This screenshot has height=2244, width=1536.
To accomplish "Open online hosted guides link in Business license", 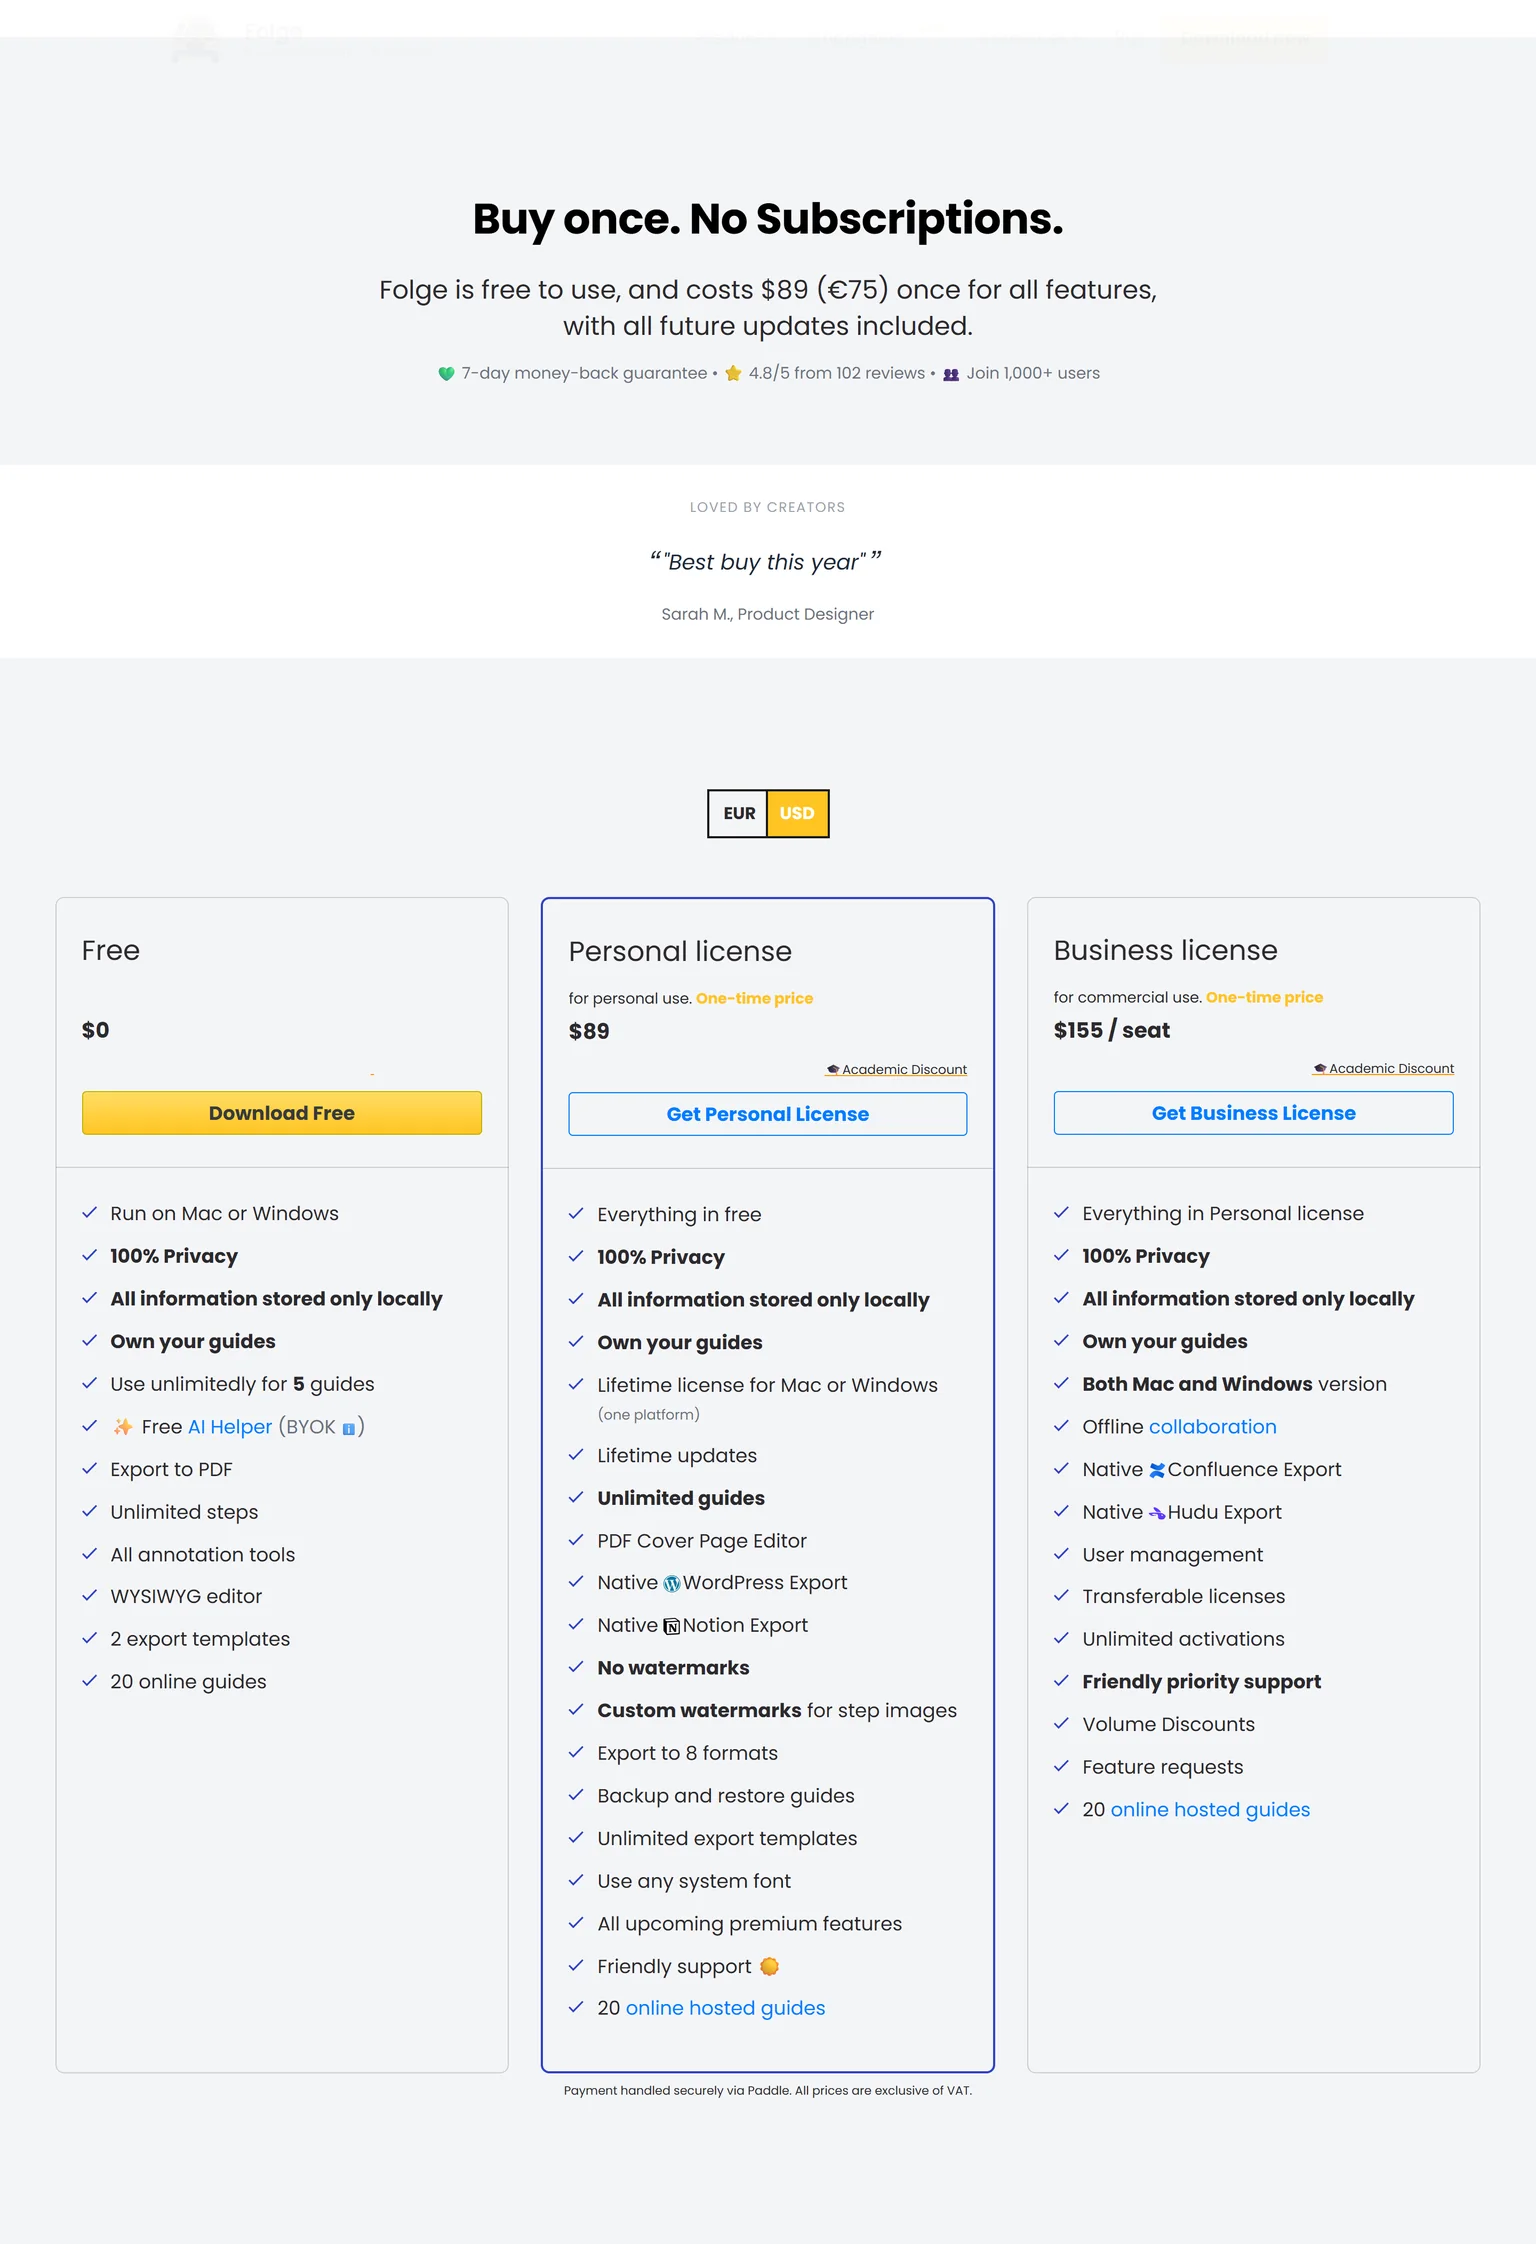I will pos(1210,1810).
